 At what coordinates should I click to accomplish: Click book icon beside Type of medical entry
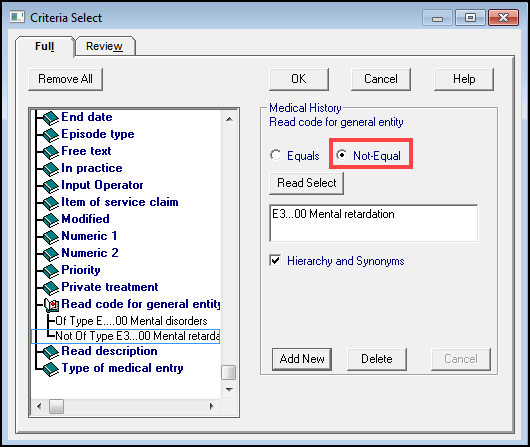51,369
